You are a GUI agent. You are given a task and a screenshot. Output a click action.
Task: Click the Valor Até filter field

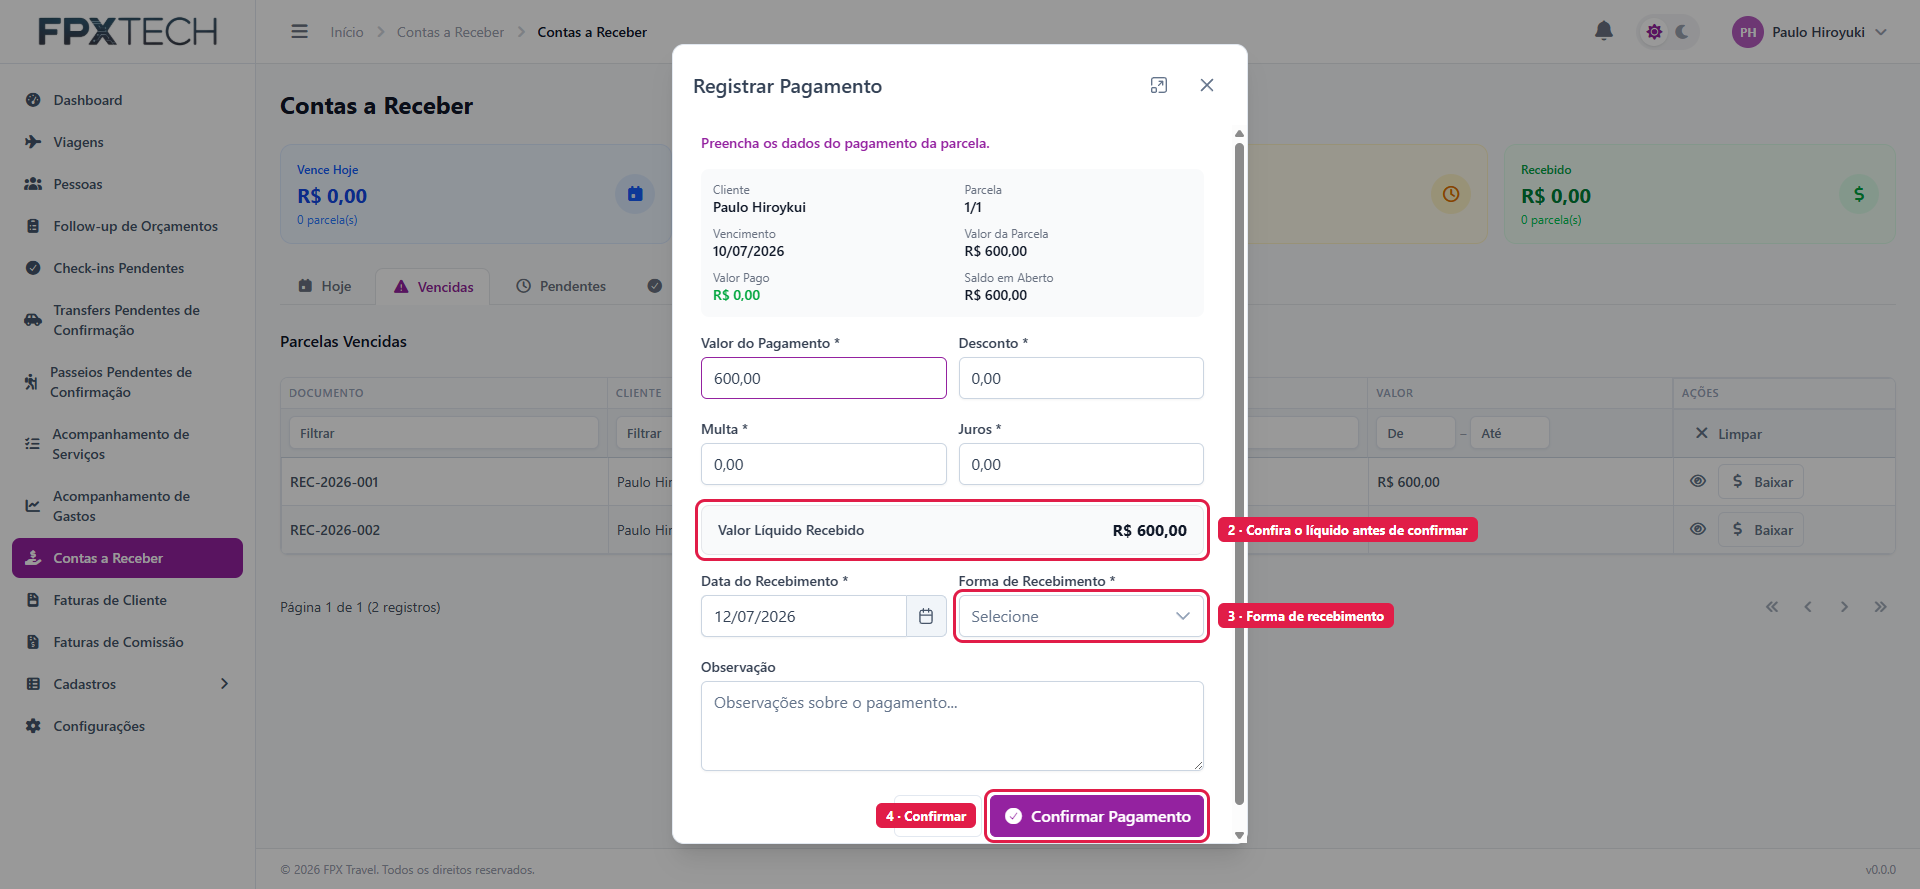1509,433
